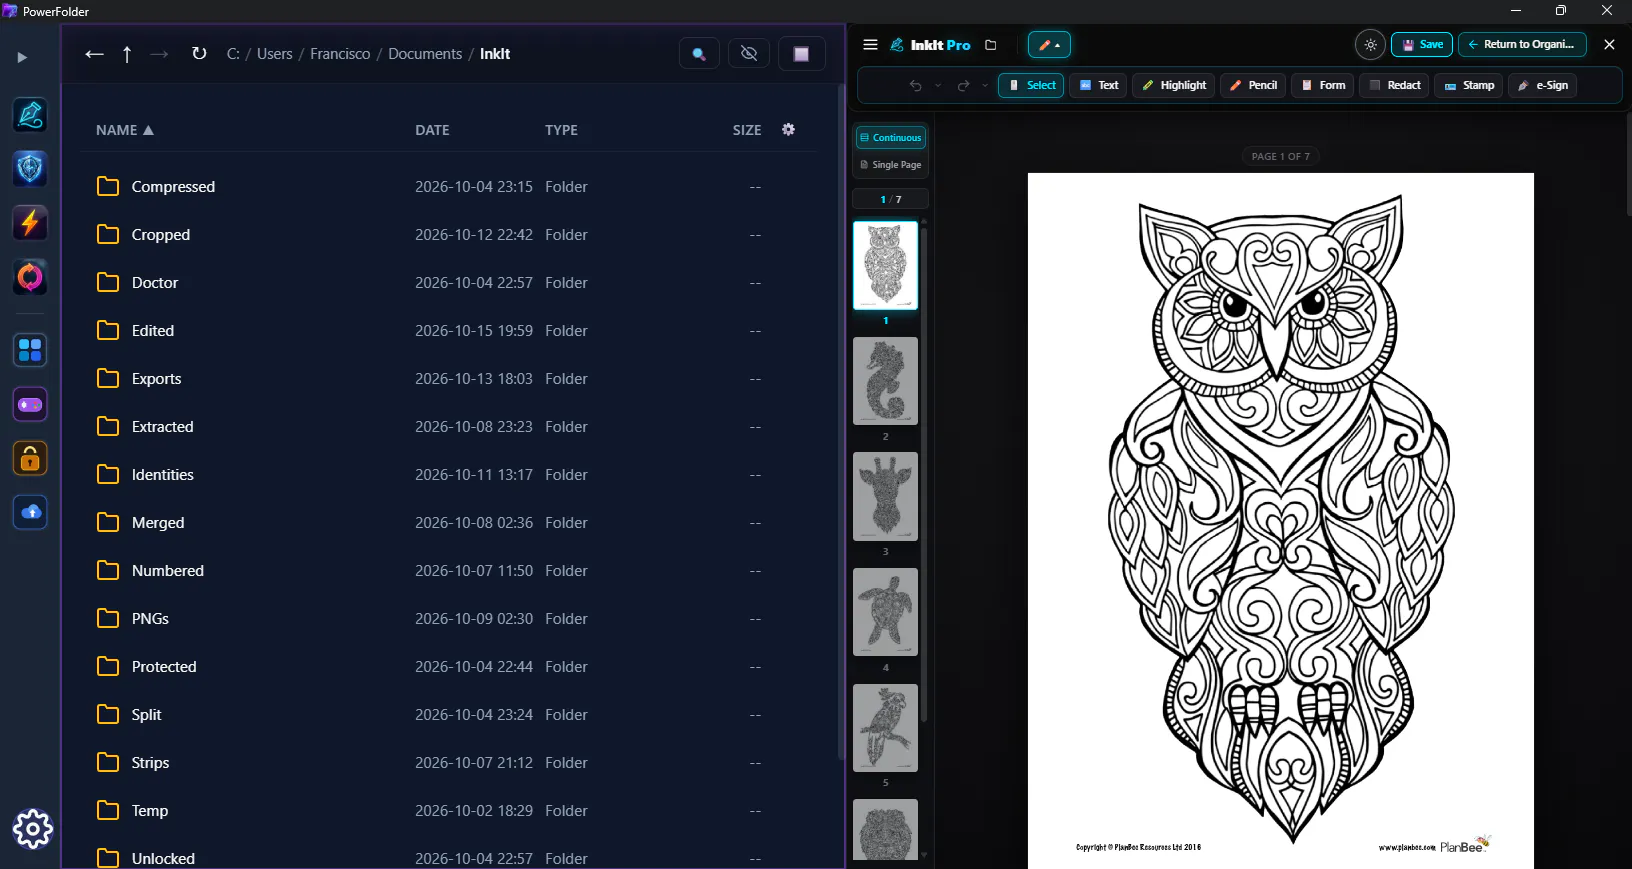Select the page 3 giraffe thumbnail
Screen dimensions: 1632x869
885,497
